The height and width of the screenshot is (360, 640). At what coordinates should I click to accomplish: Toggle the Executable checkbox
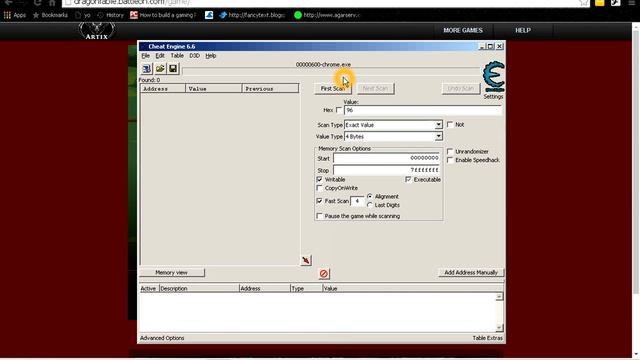[x=408, y=179]
